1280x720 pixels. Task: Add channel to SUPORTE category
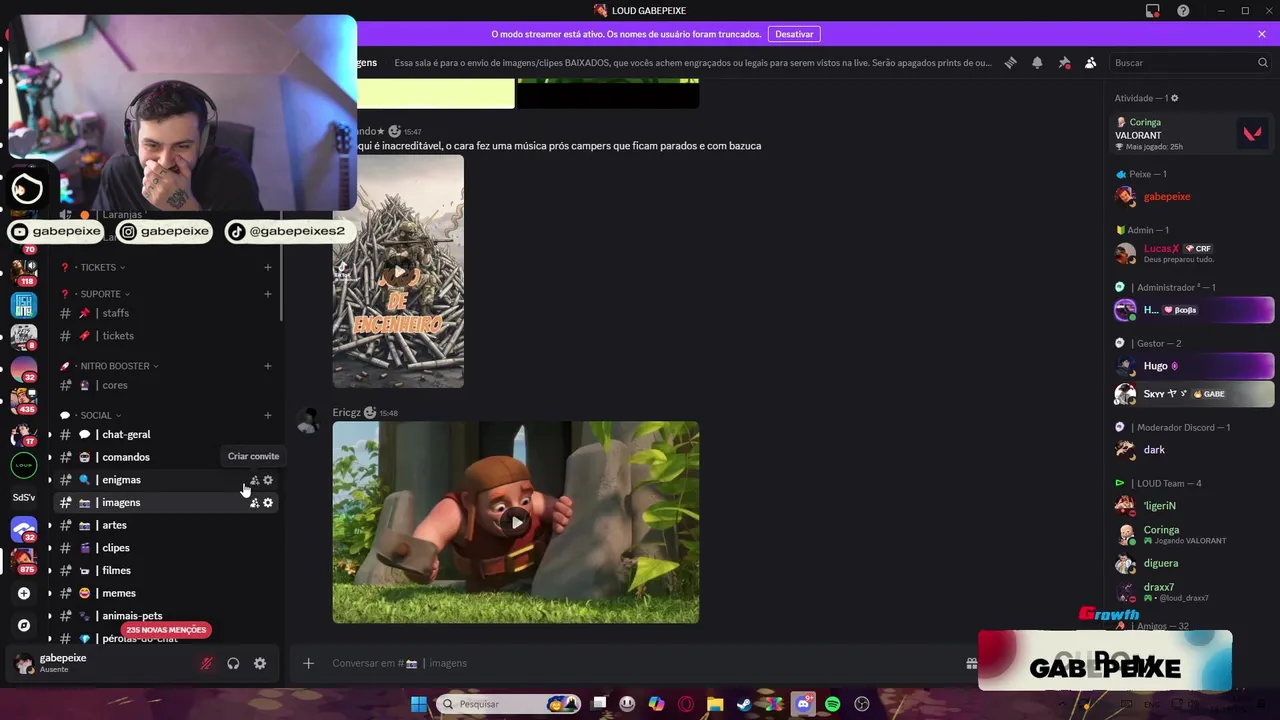coord(268,294)
